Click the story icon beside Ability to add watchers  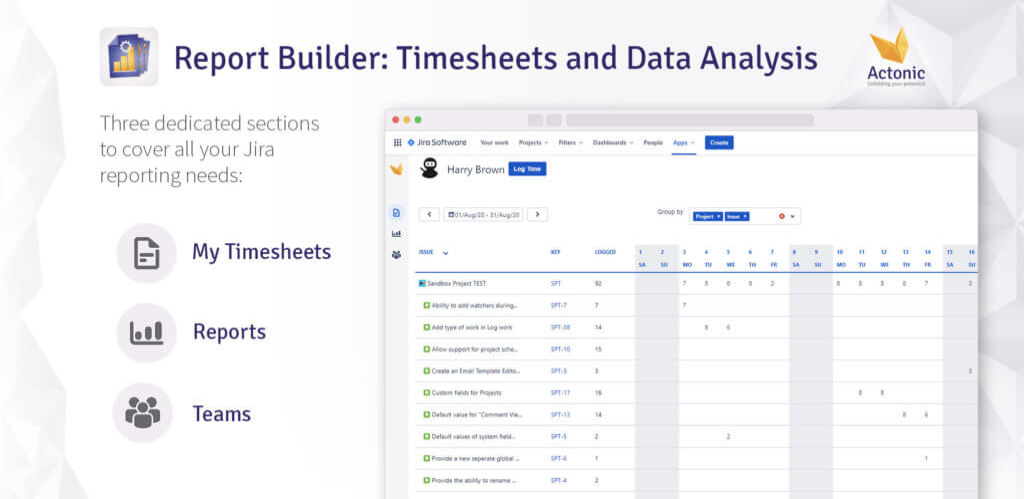pos(427,305)
